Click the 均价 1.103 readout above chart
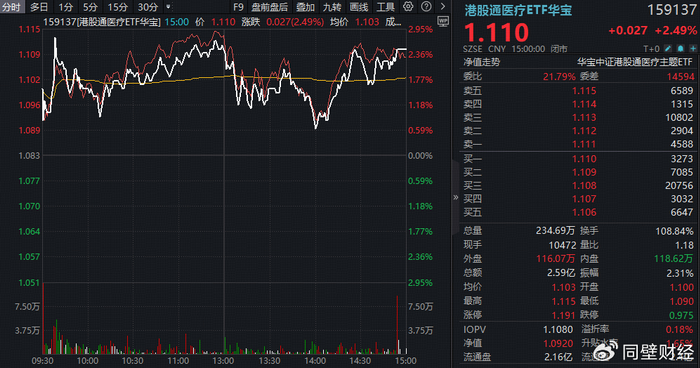The image size is (700, 368). point(354,21)
